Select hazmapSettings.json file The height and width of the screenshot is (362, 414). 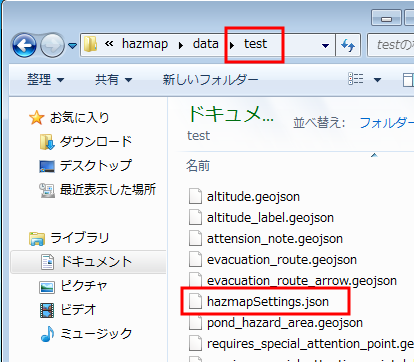pos(268,302)
